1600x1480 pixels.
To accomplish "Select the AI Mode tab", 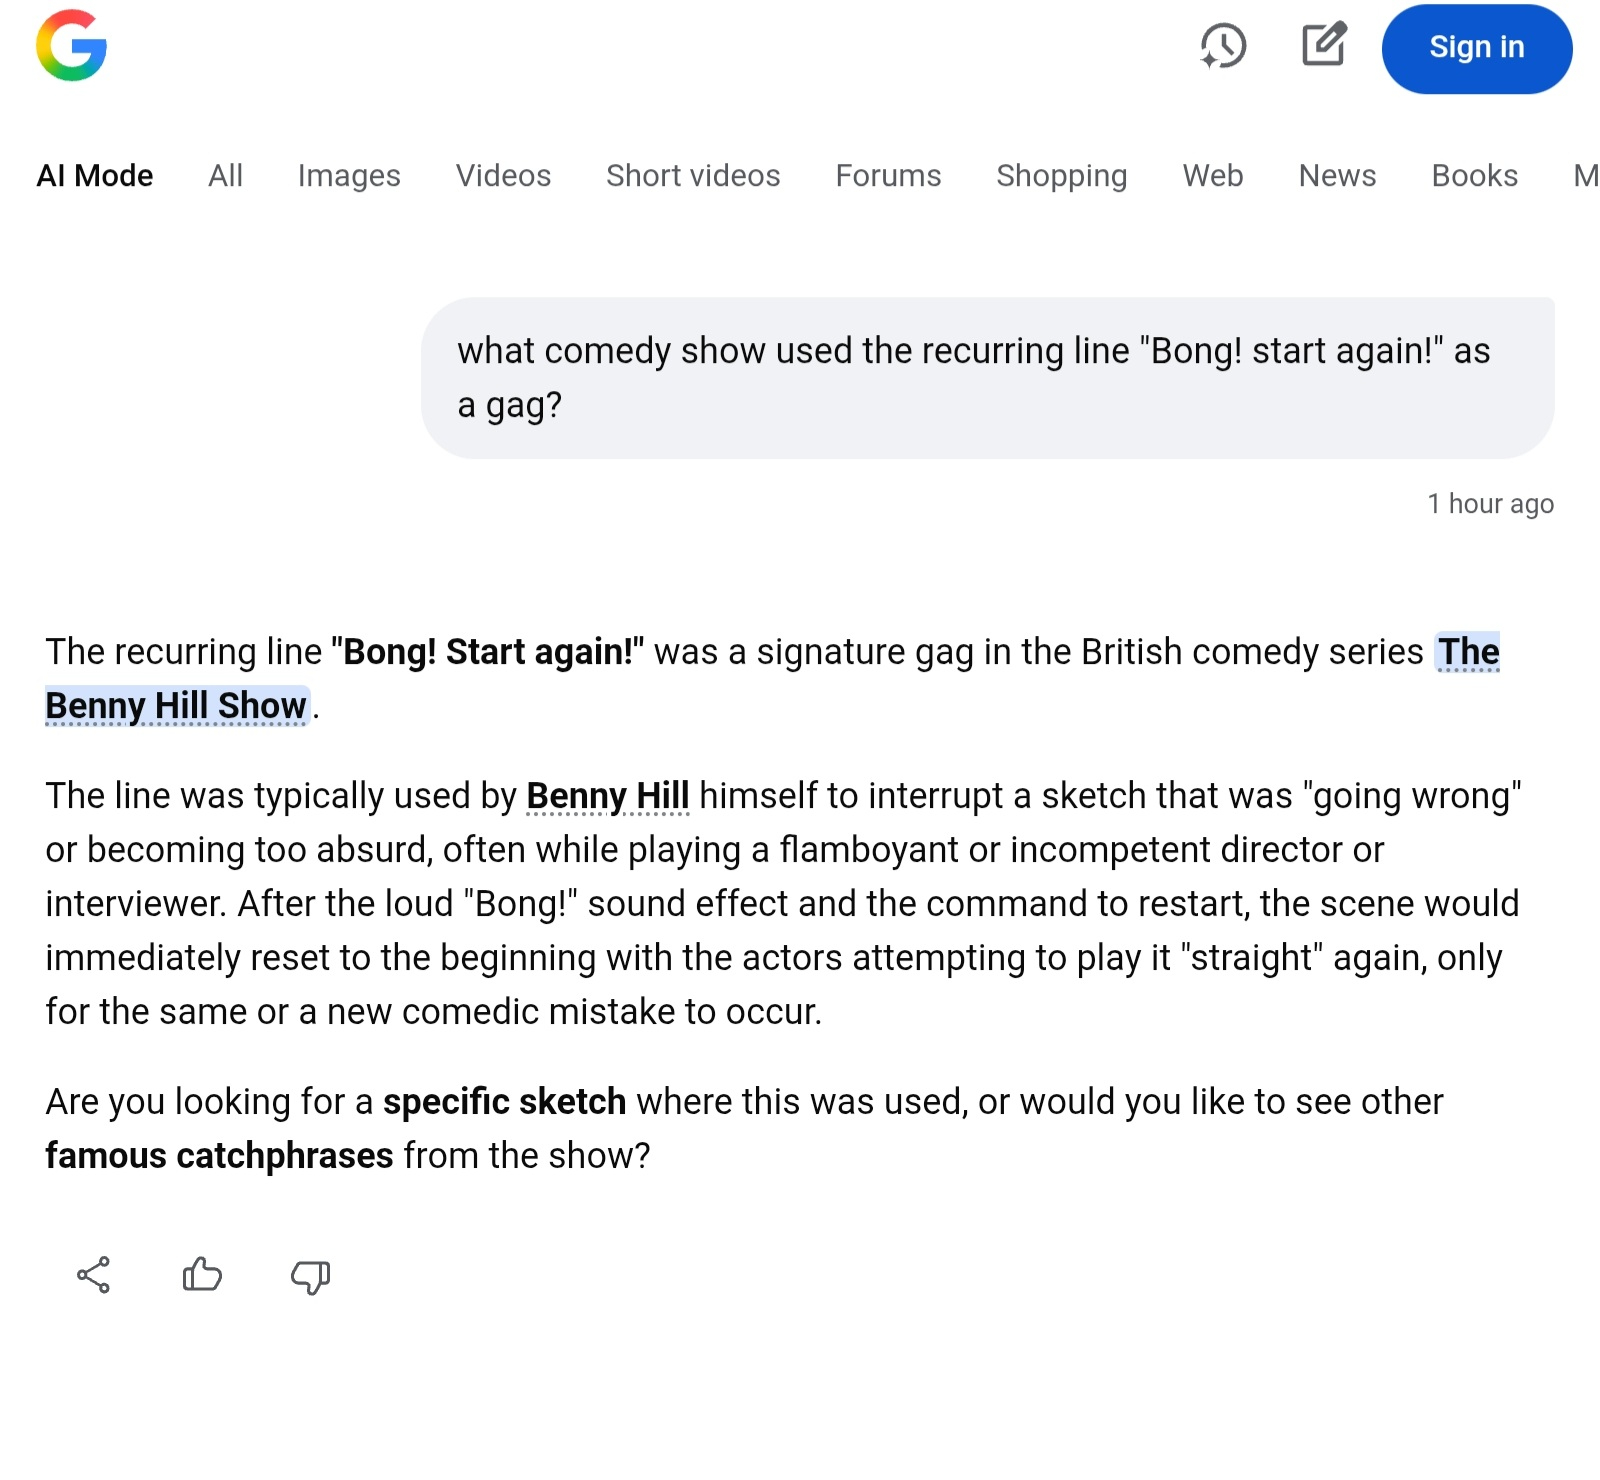I will [x=95, y=176].
